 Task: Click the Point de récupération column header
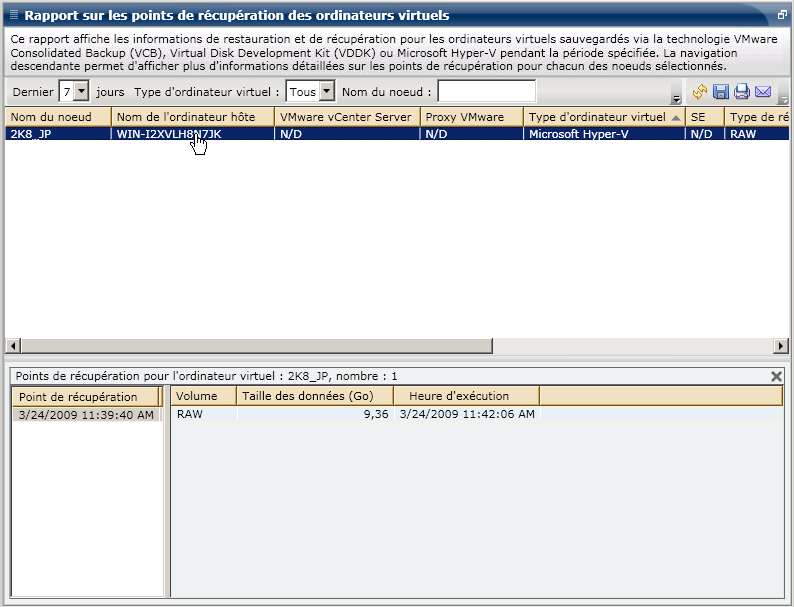coord(85,397)
